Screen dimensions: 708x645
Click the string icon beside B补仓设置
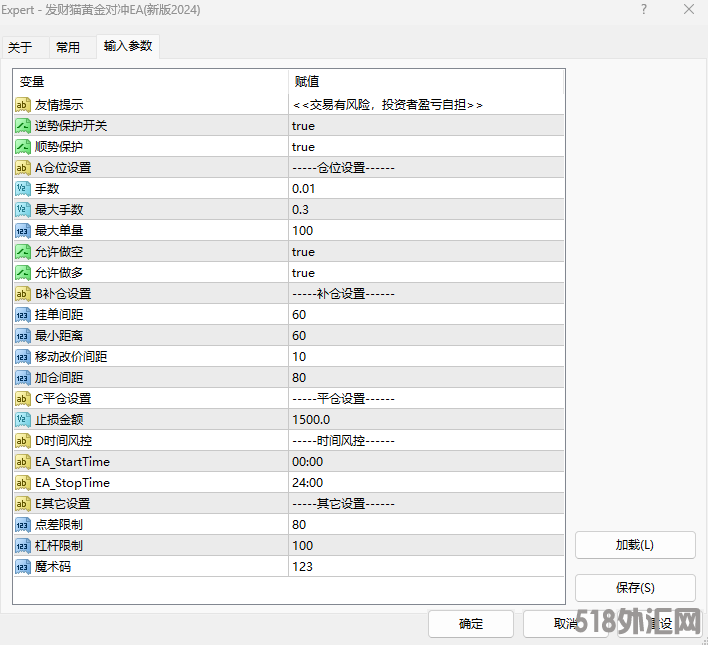click(23, 294)
